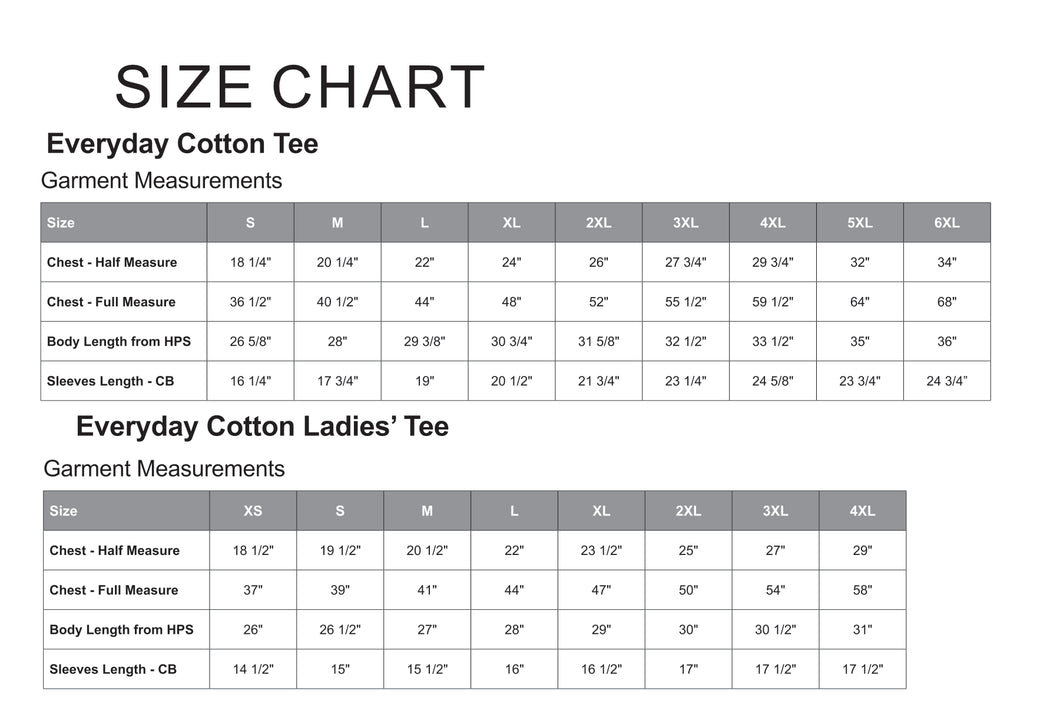The width and height of the screenshot is (1060, 707).
Task: Click the 18 1/2" chest half measure cell
Action: pyautogui.click(x=253, y=551)
